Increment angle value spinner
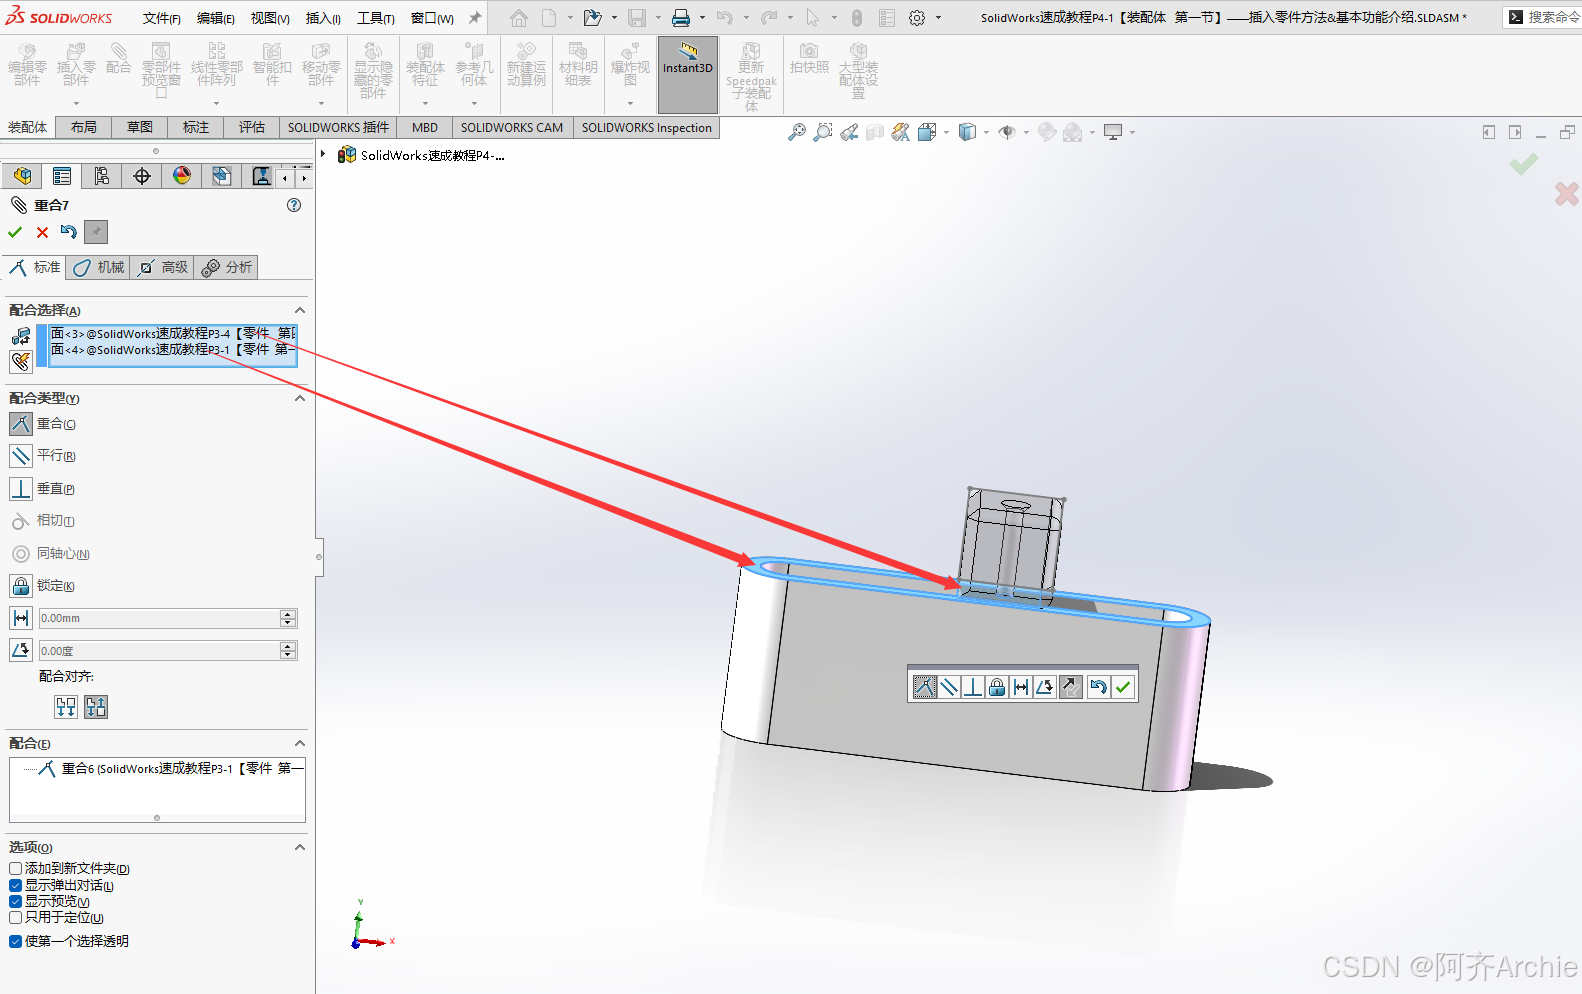The width and height of the screenshot is (1582, 994). [x=288, y=646]
